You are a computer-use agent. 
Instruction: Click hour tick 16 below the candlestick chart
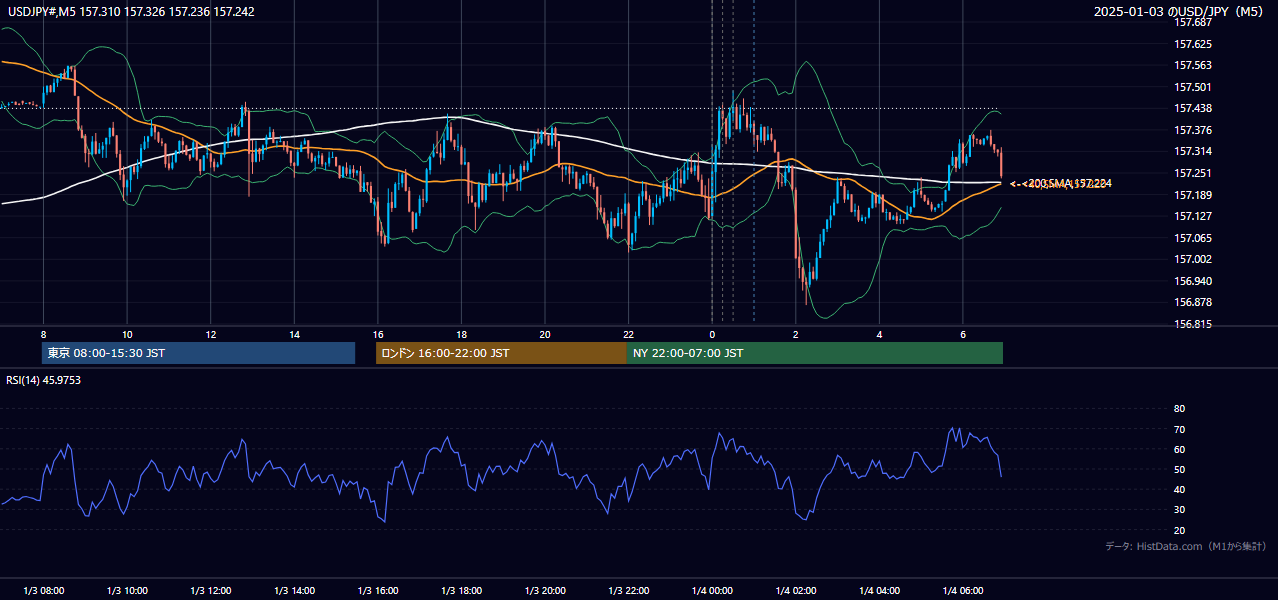pos(378,334)
